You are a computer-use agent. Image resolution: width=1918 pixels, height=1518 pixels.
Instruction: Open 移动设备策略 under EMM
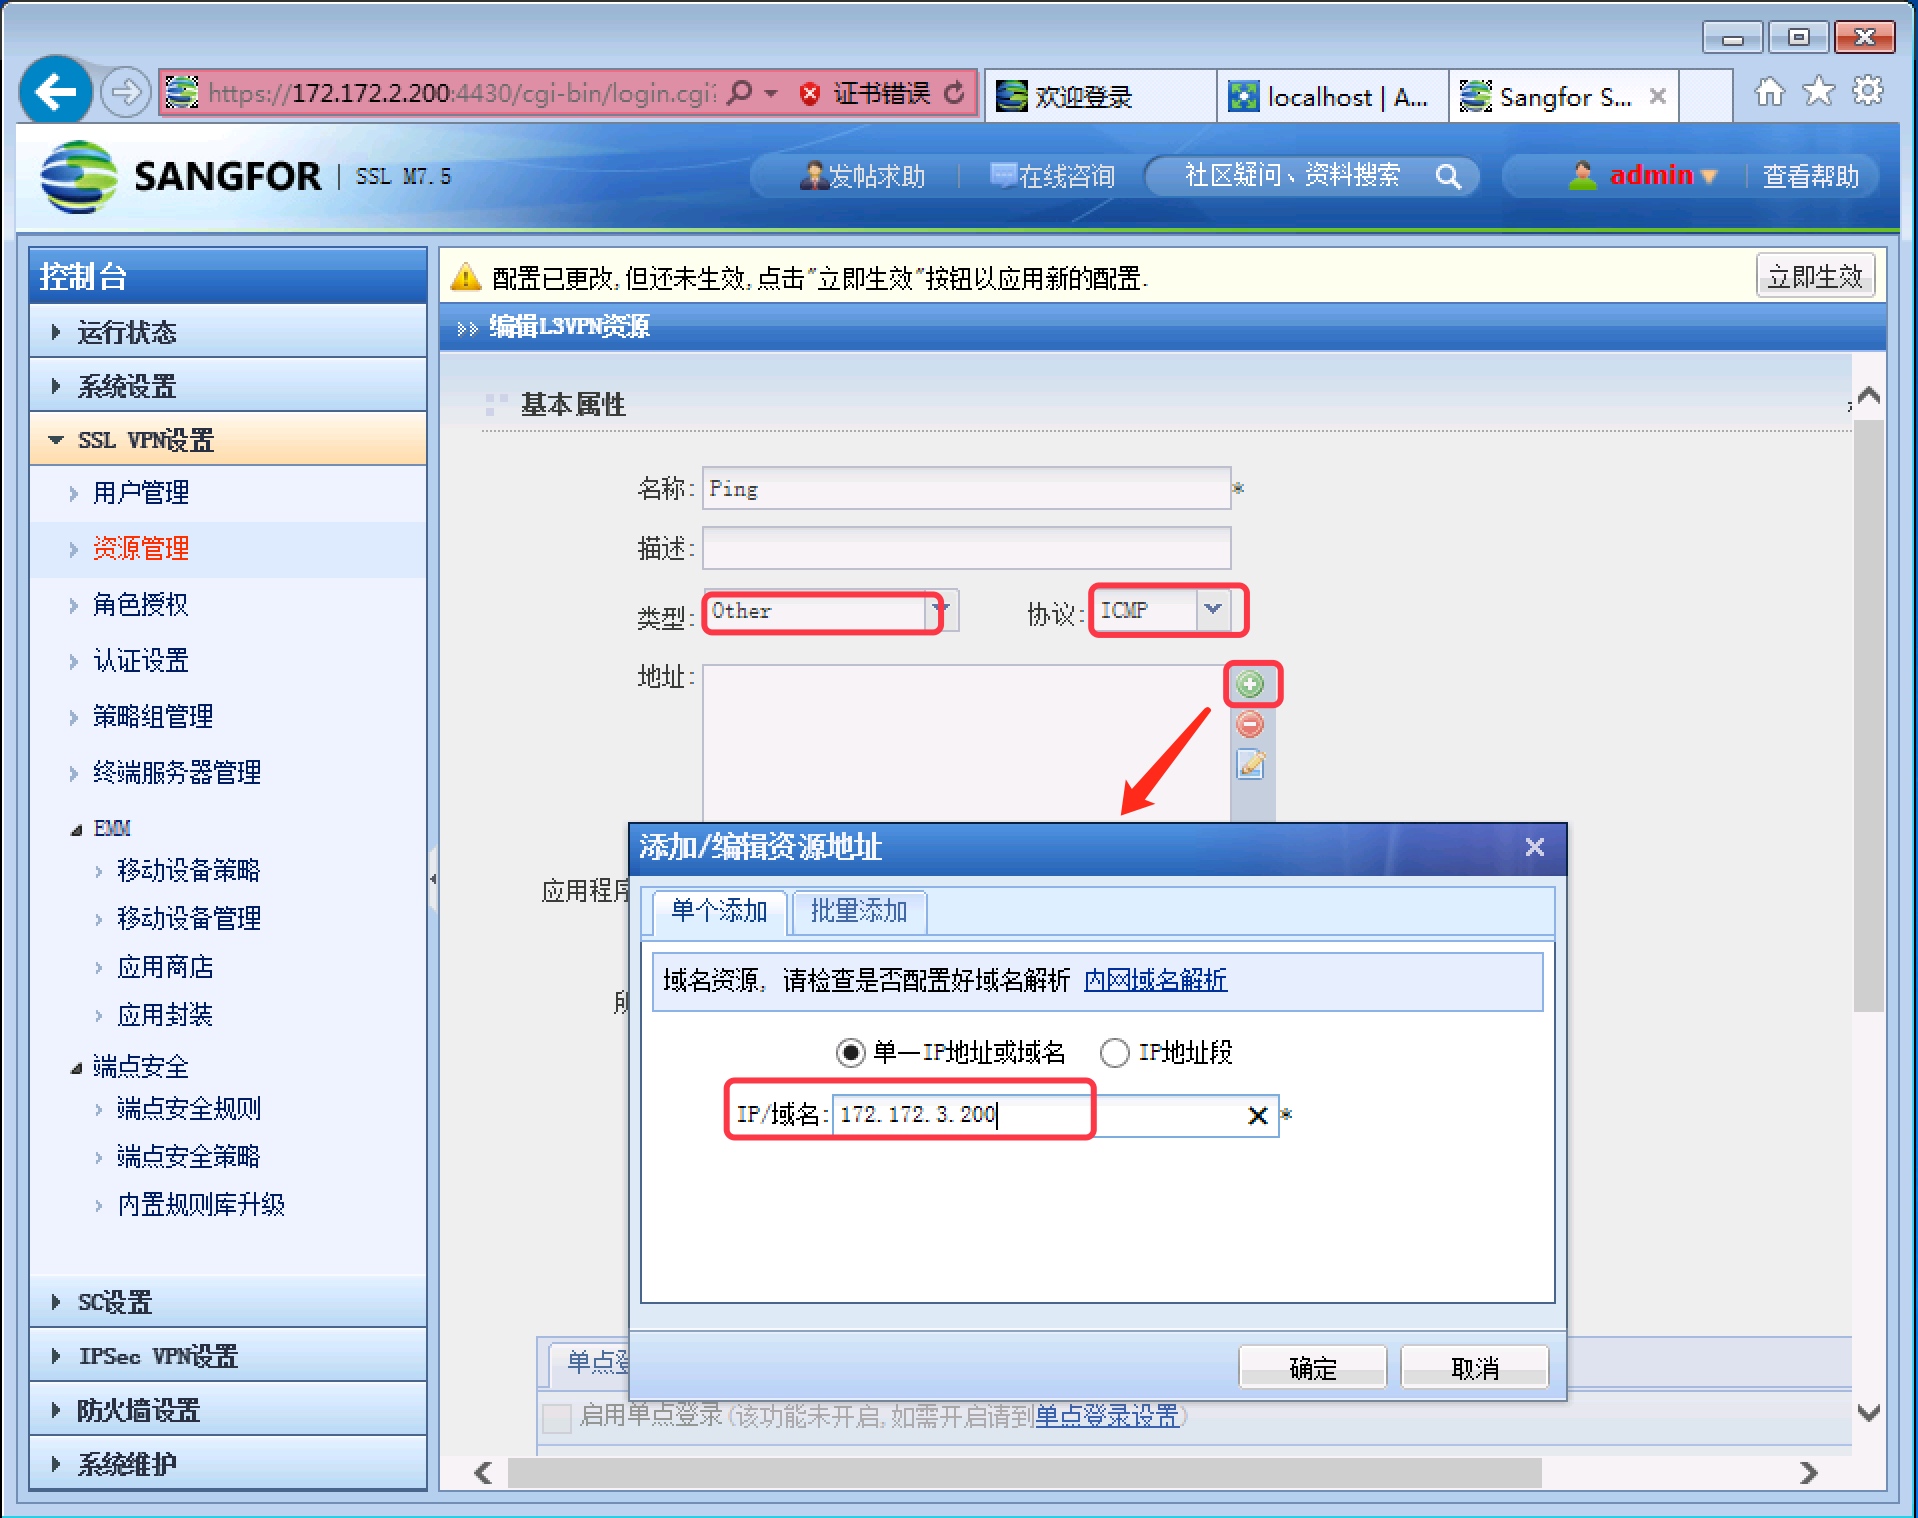click(189, 870)
